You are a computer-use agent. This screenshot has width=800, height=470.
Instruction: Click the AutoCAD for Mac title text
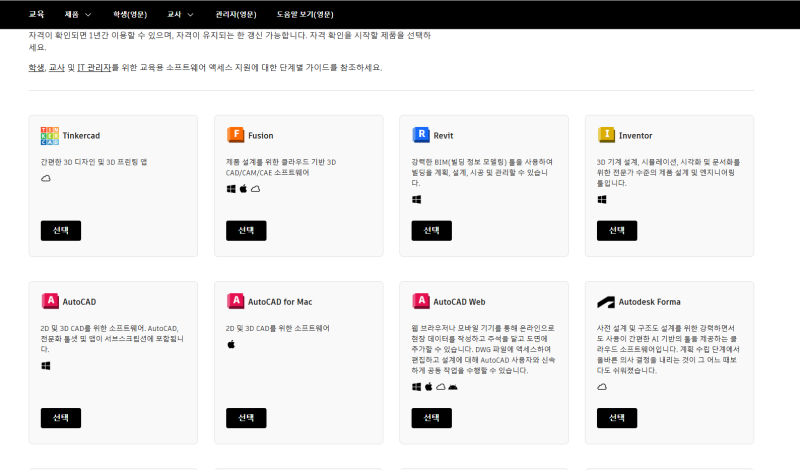(x=280, y=302)
